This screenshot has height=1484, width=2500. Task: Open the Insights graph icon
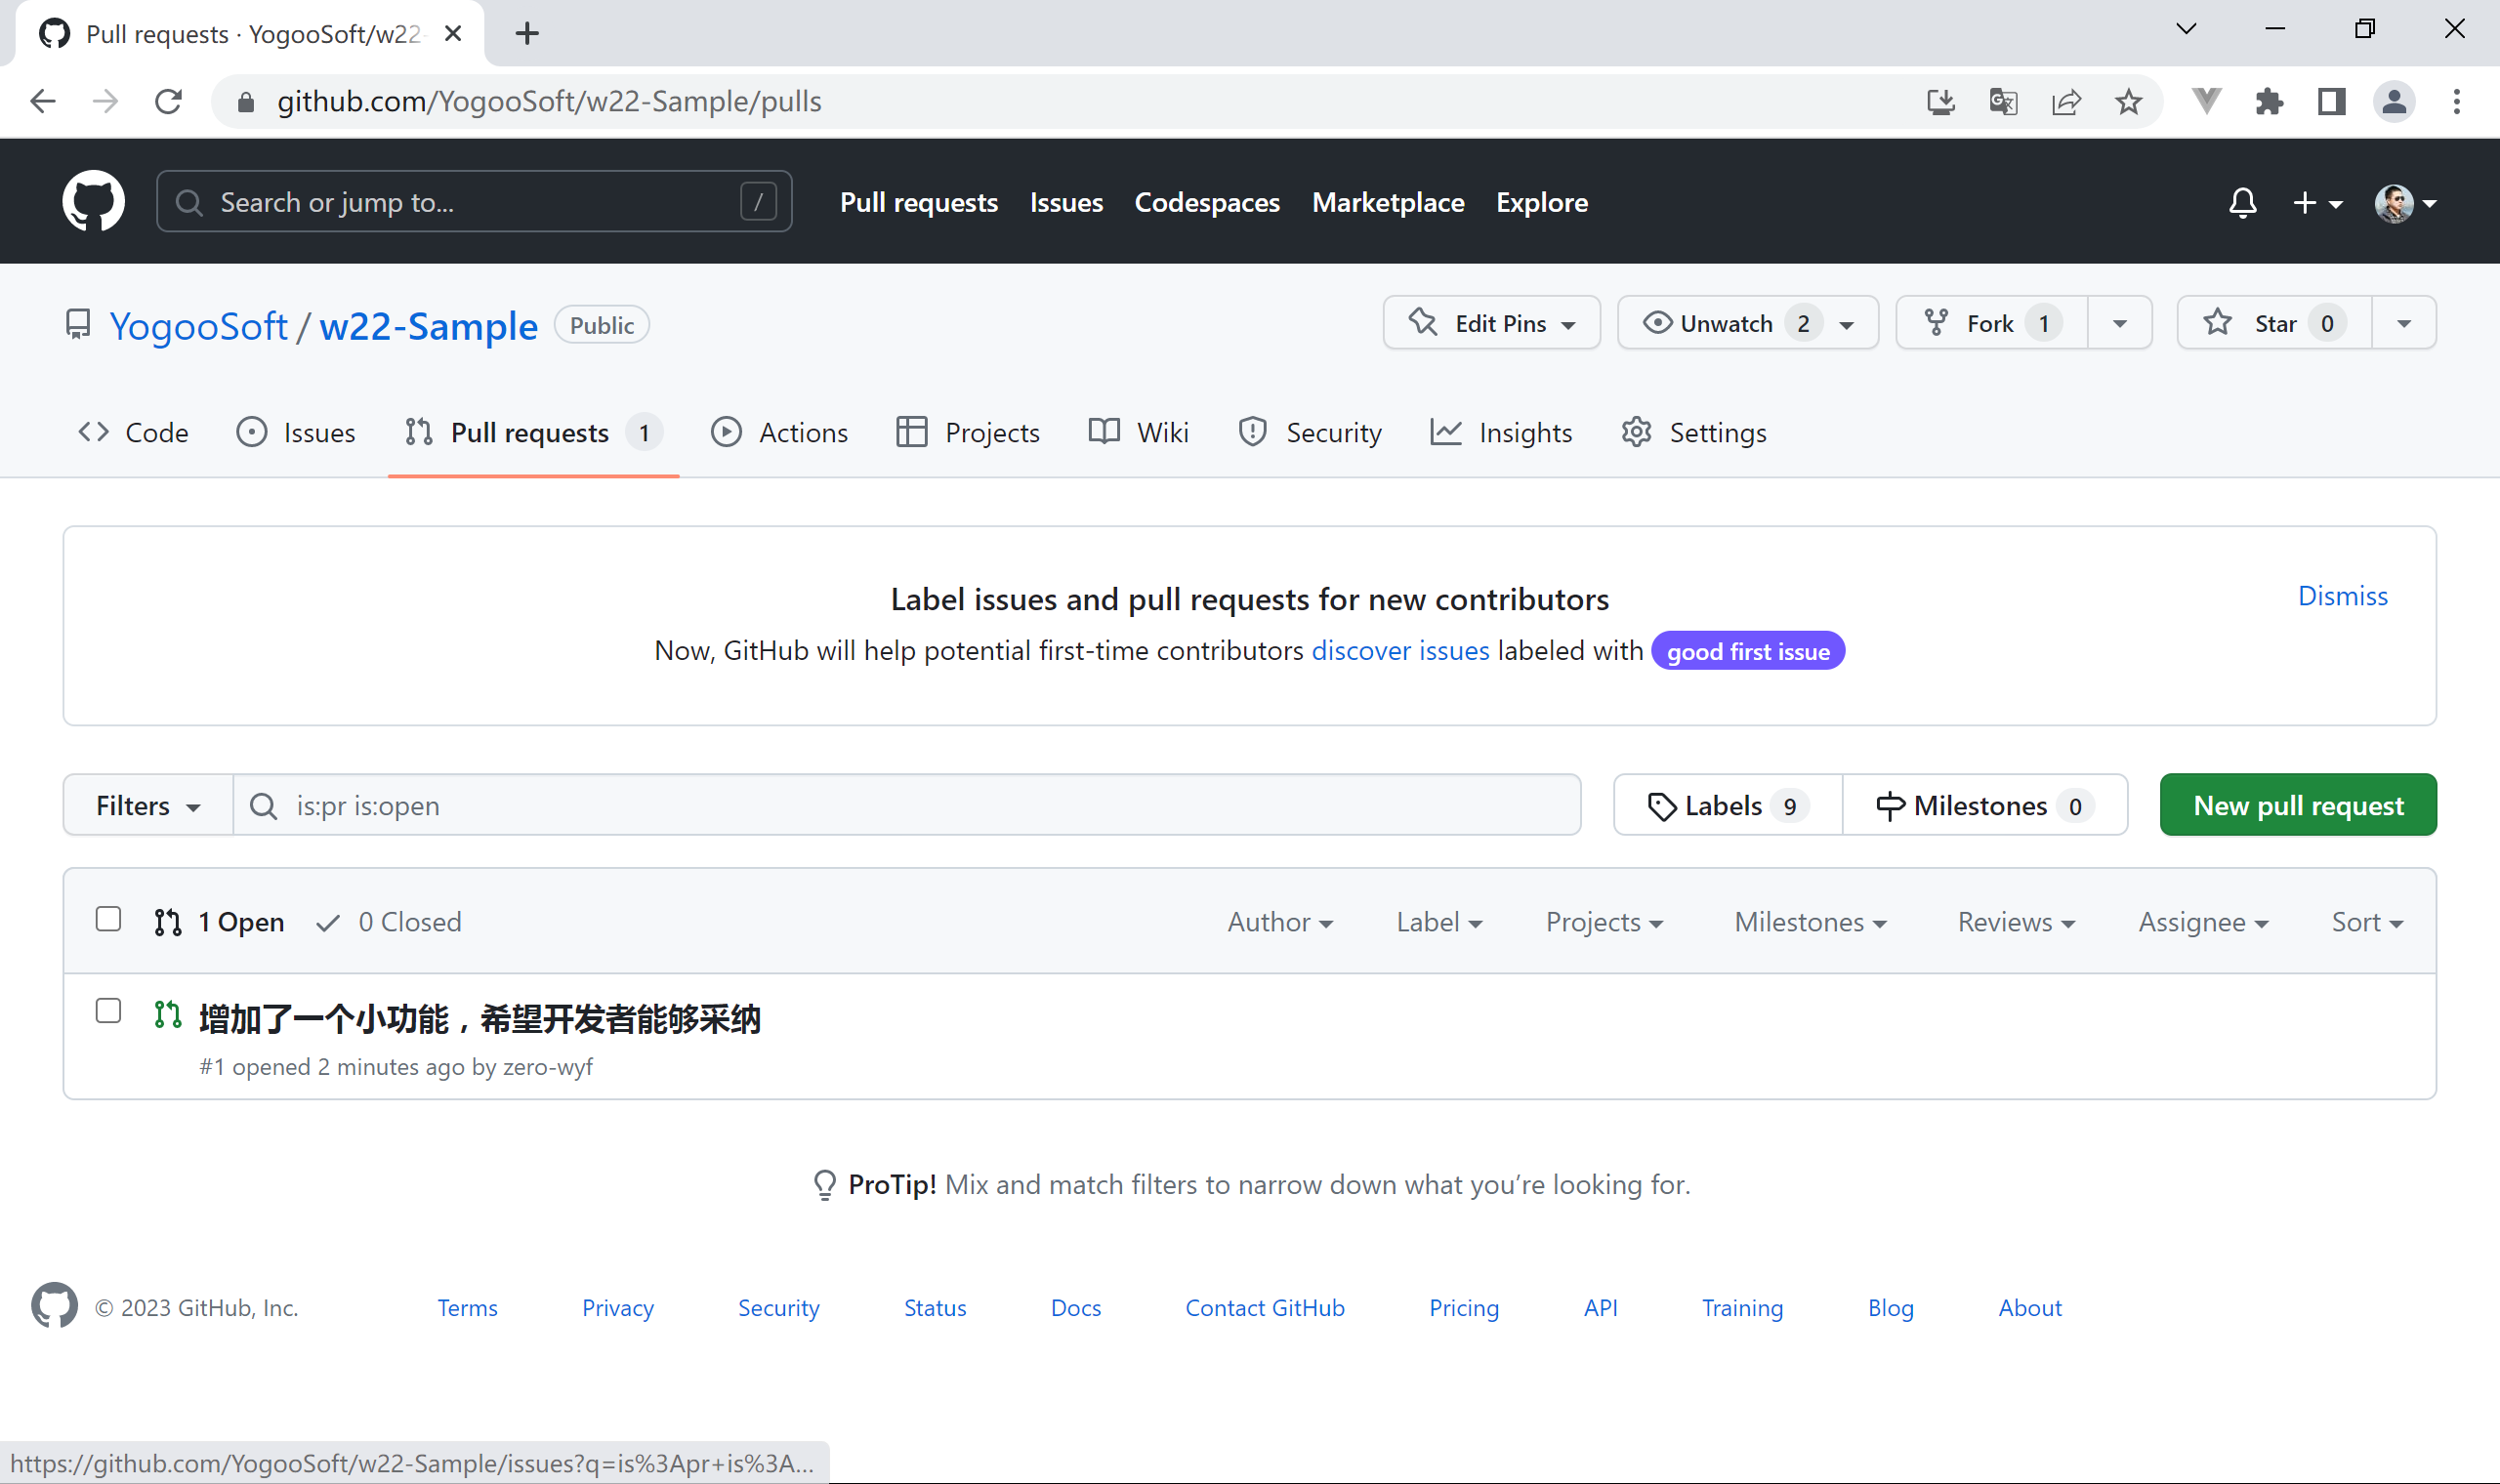point(1447,432)
